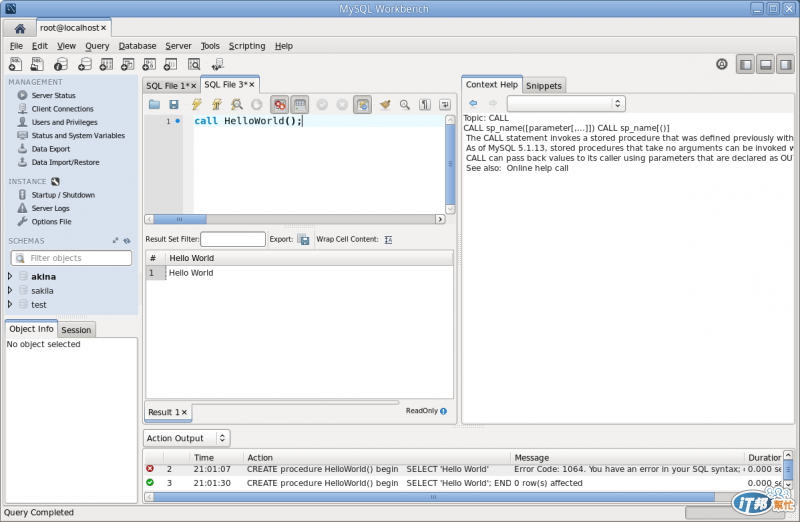
Task: Save the SQL script with floppy icon
Action: 174,105
